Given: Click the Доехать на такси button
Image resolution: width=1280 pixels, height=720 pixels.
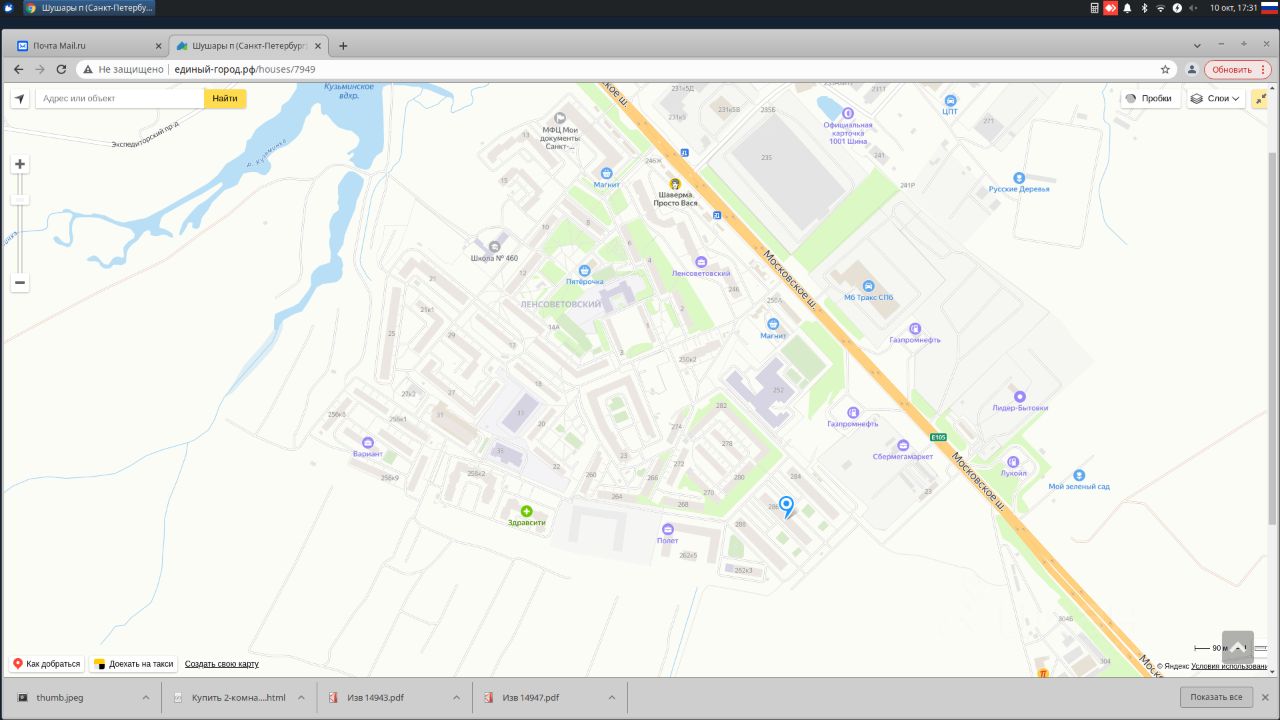Looking at the screenshot, I should [x=133, y=664].
